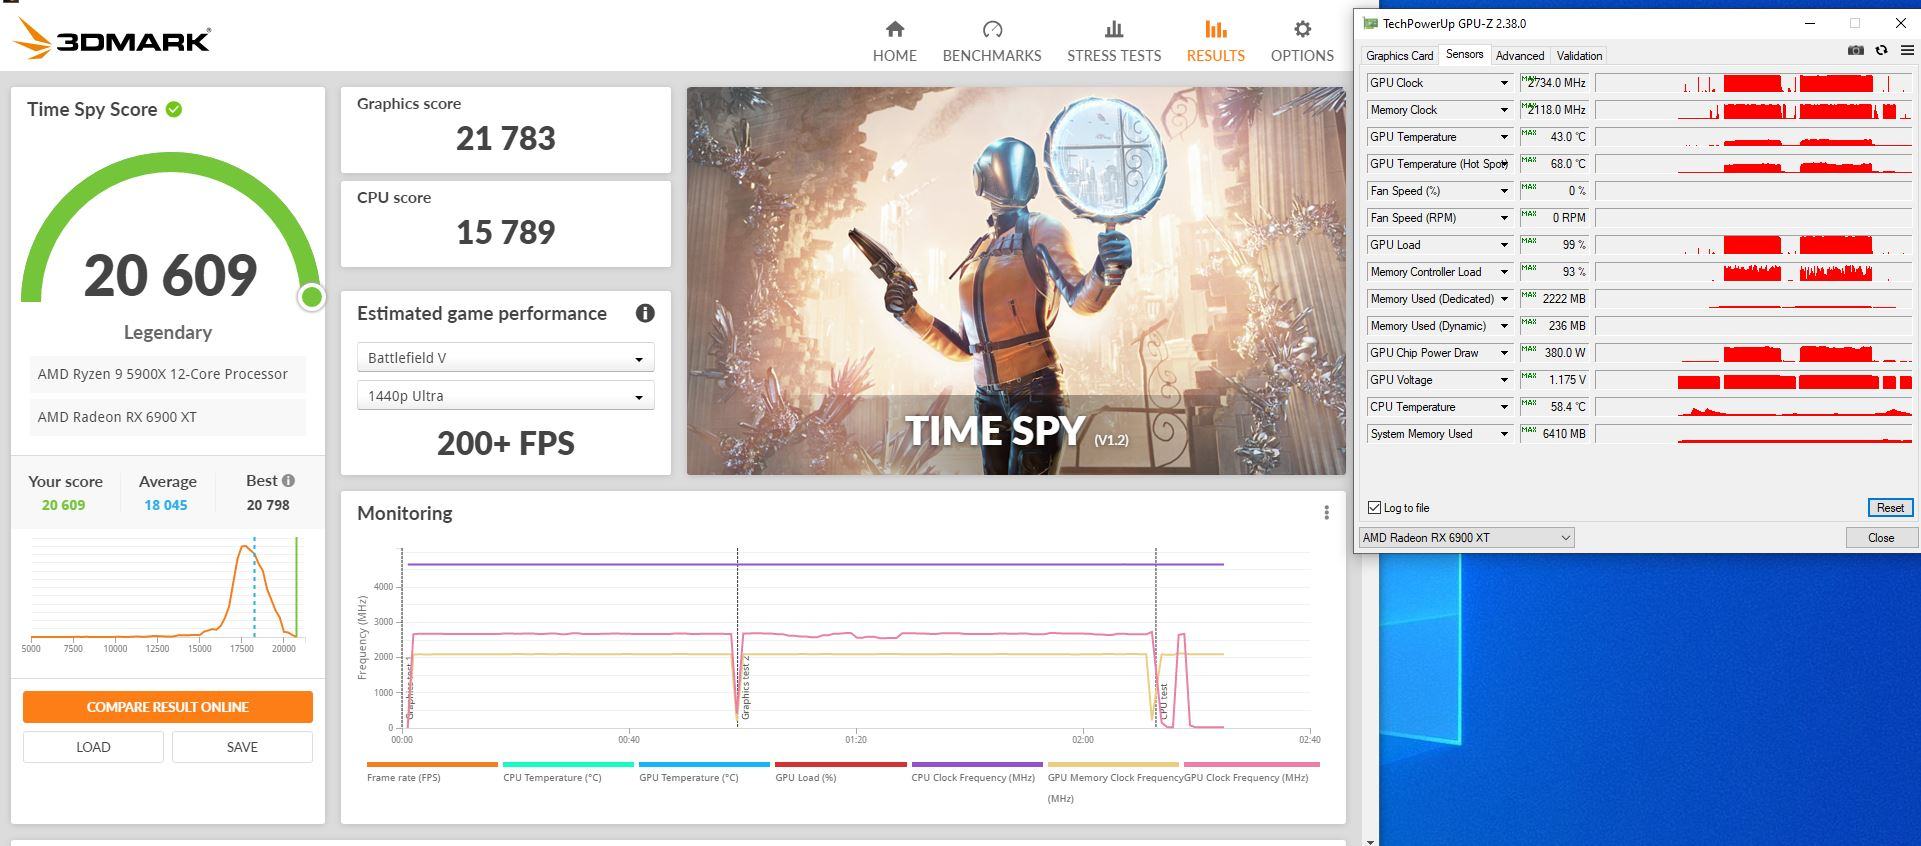Open the Fan Speed (RPM) sensor dropdown

click(x=1503, y=218)
